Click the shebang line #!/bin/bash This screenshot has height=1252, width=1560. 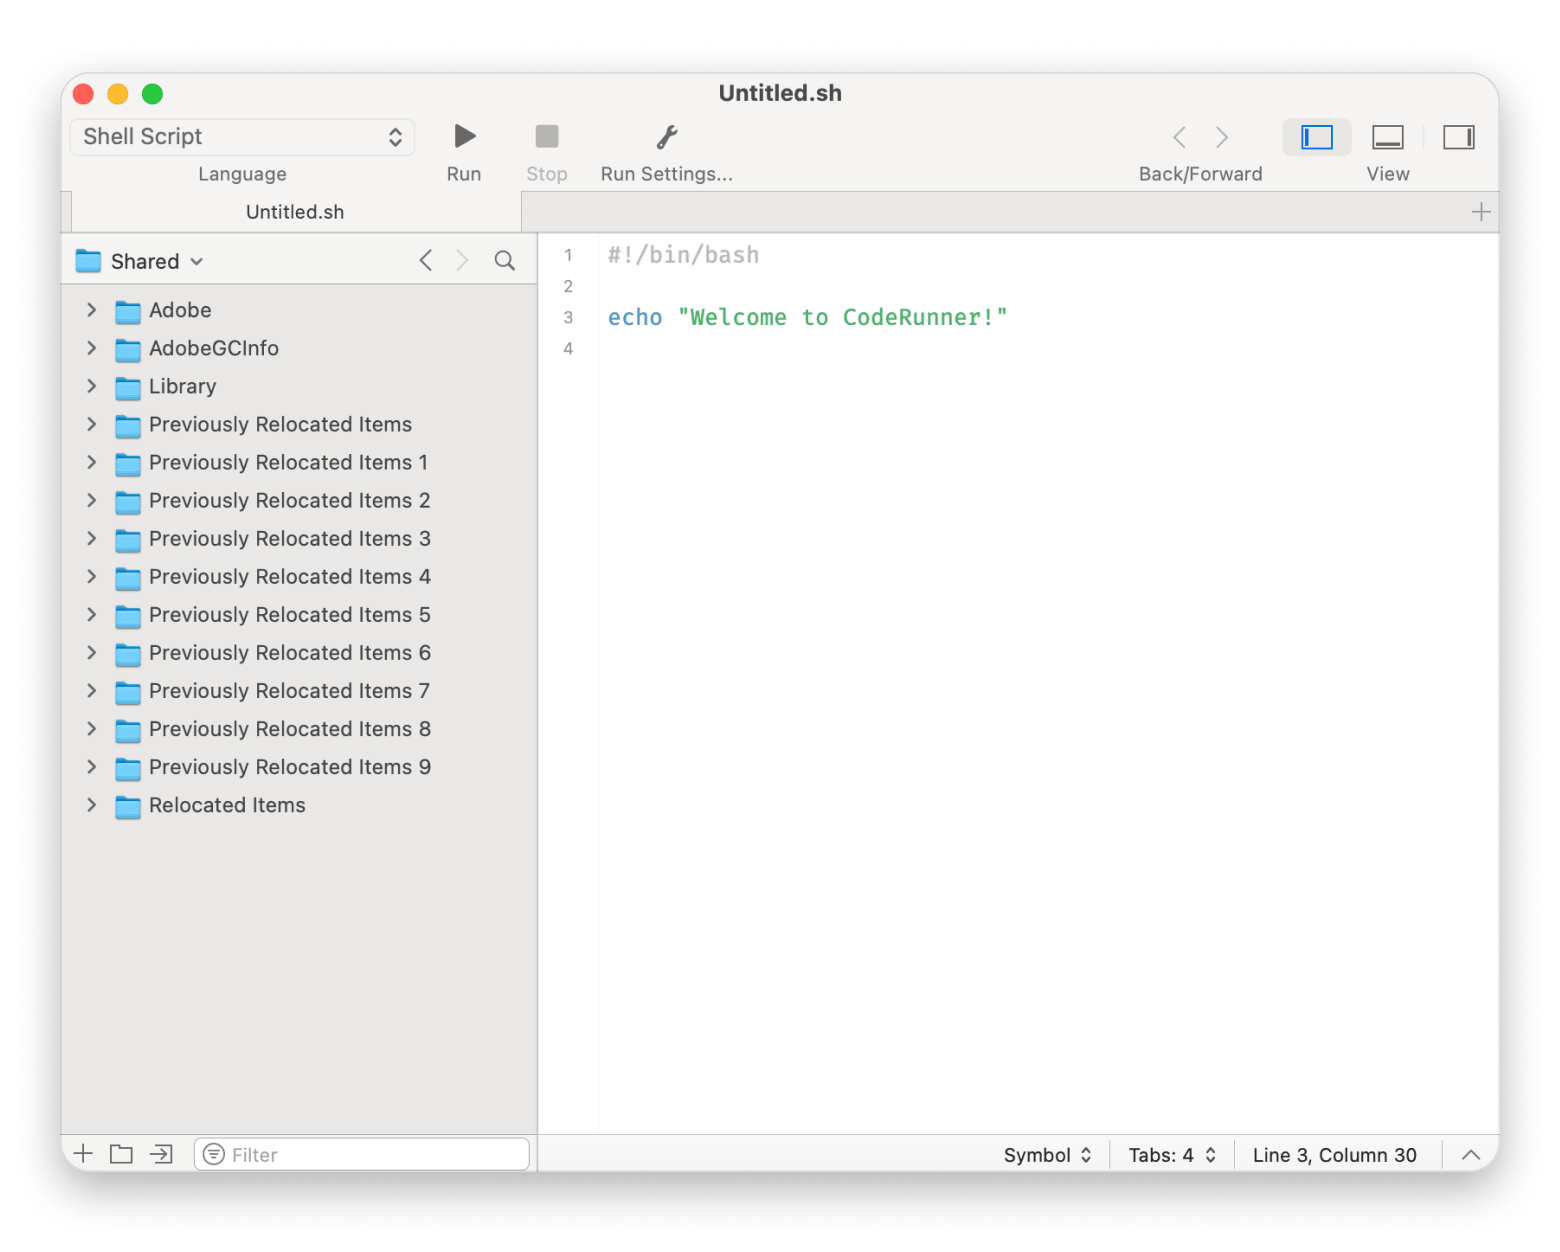[x=684, y=255]
